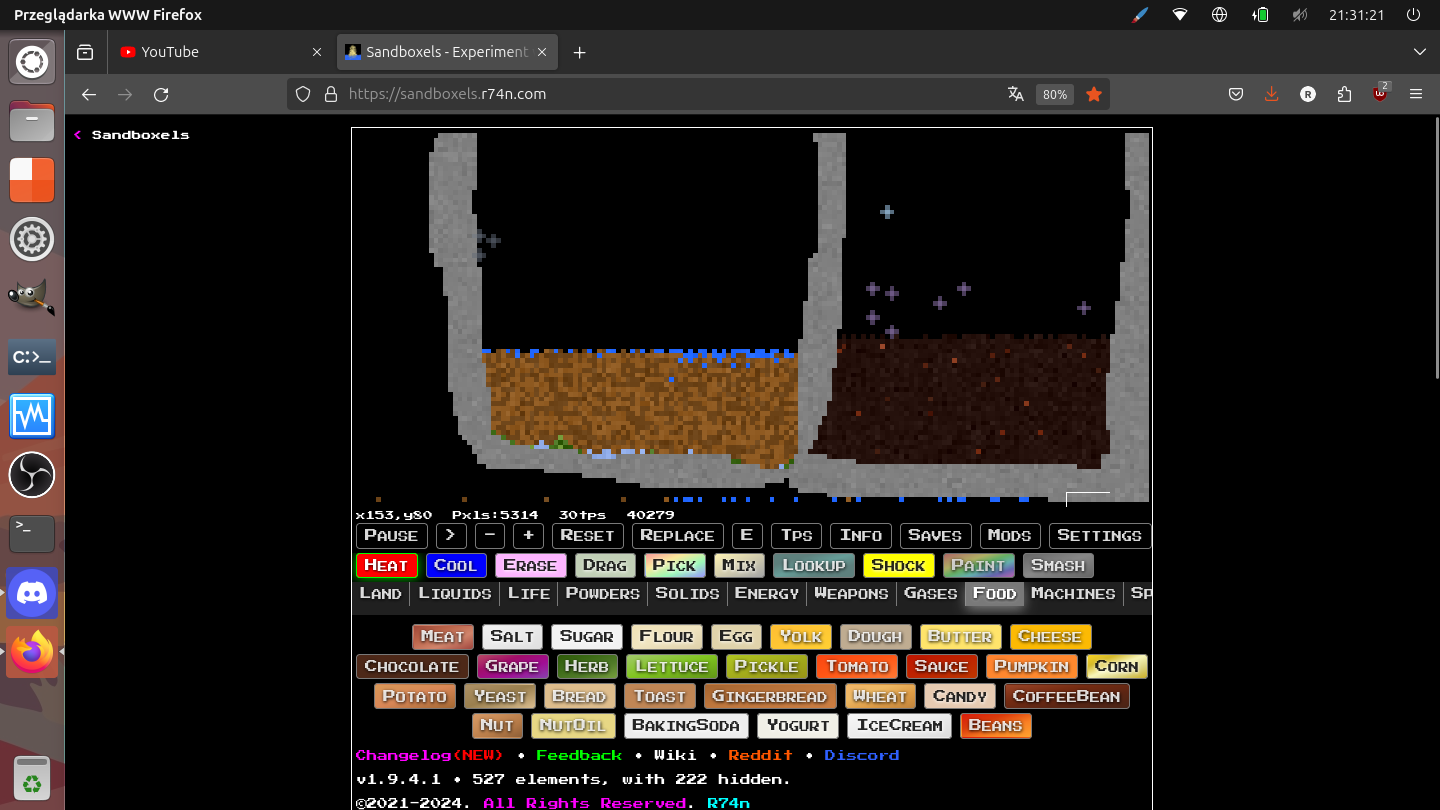The width and height of the screenshot is (1440, 810).
Task: Open the 80% zoom level control
Action: point(1054,94)
